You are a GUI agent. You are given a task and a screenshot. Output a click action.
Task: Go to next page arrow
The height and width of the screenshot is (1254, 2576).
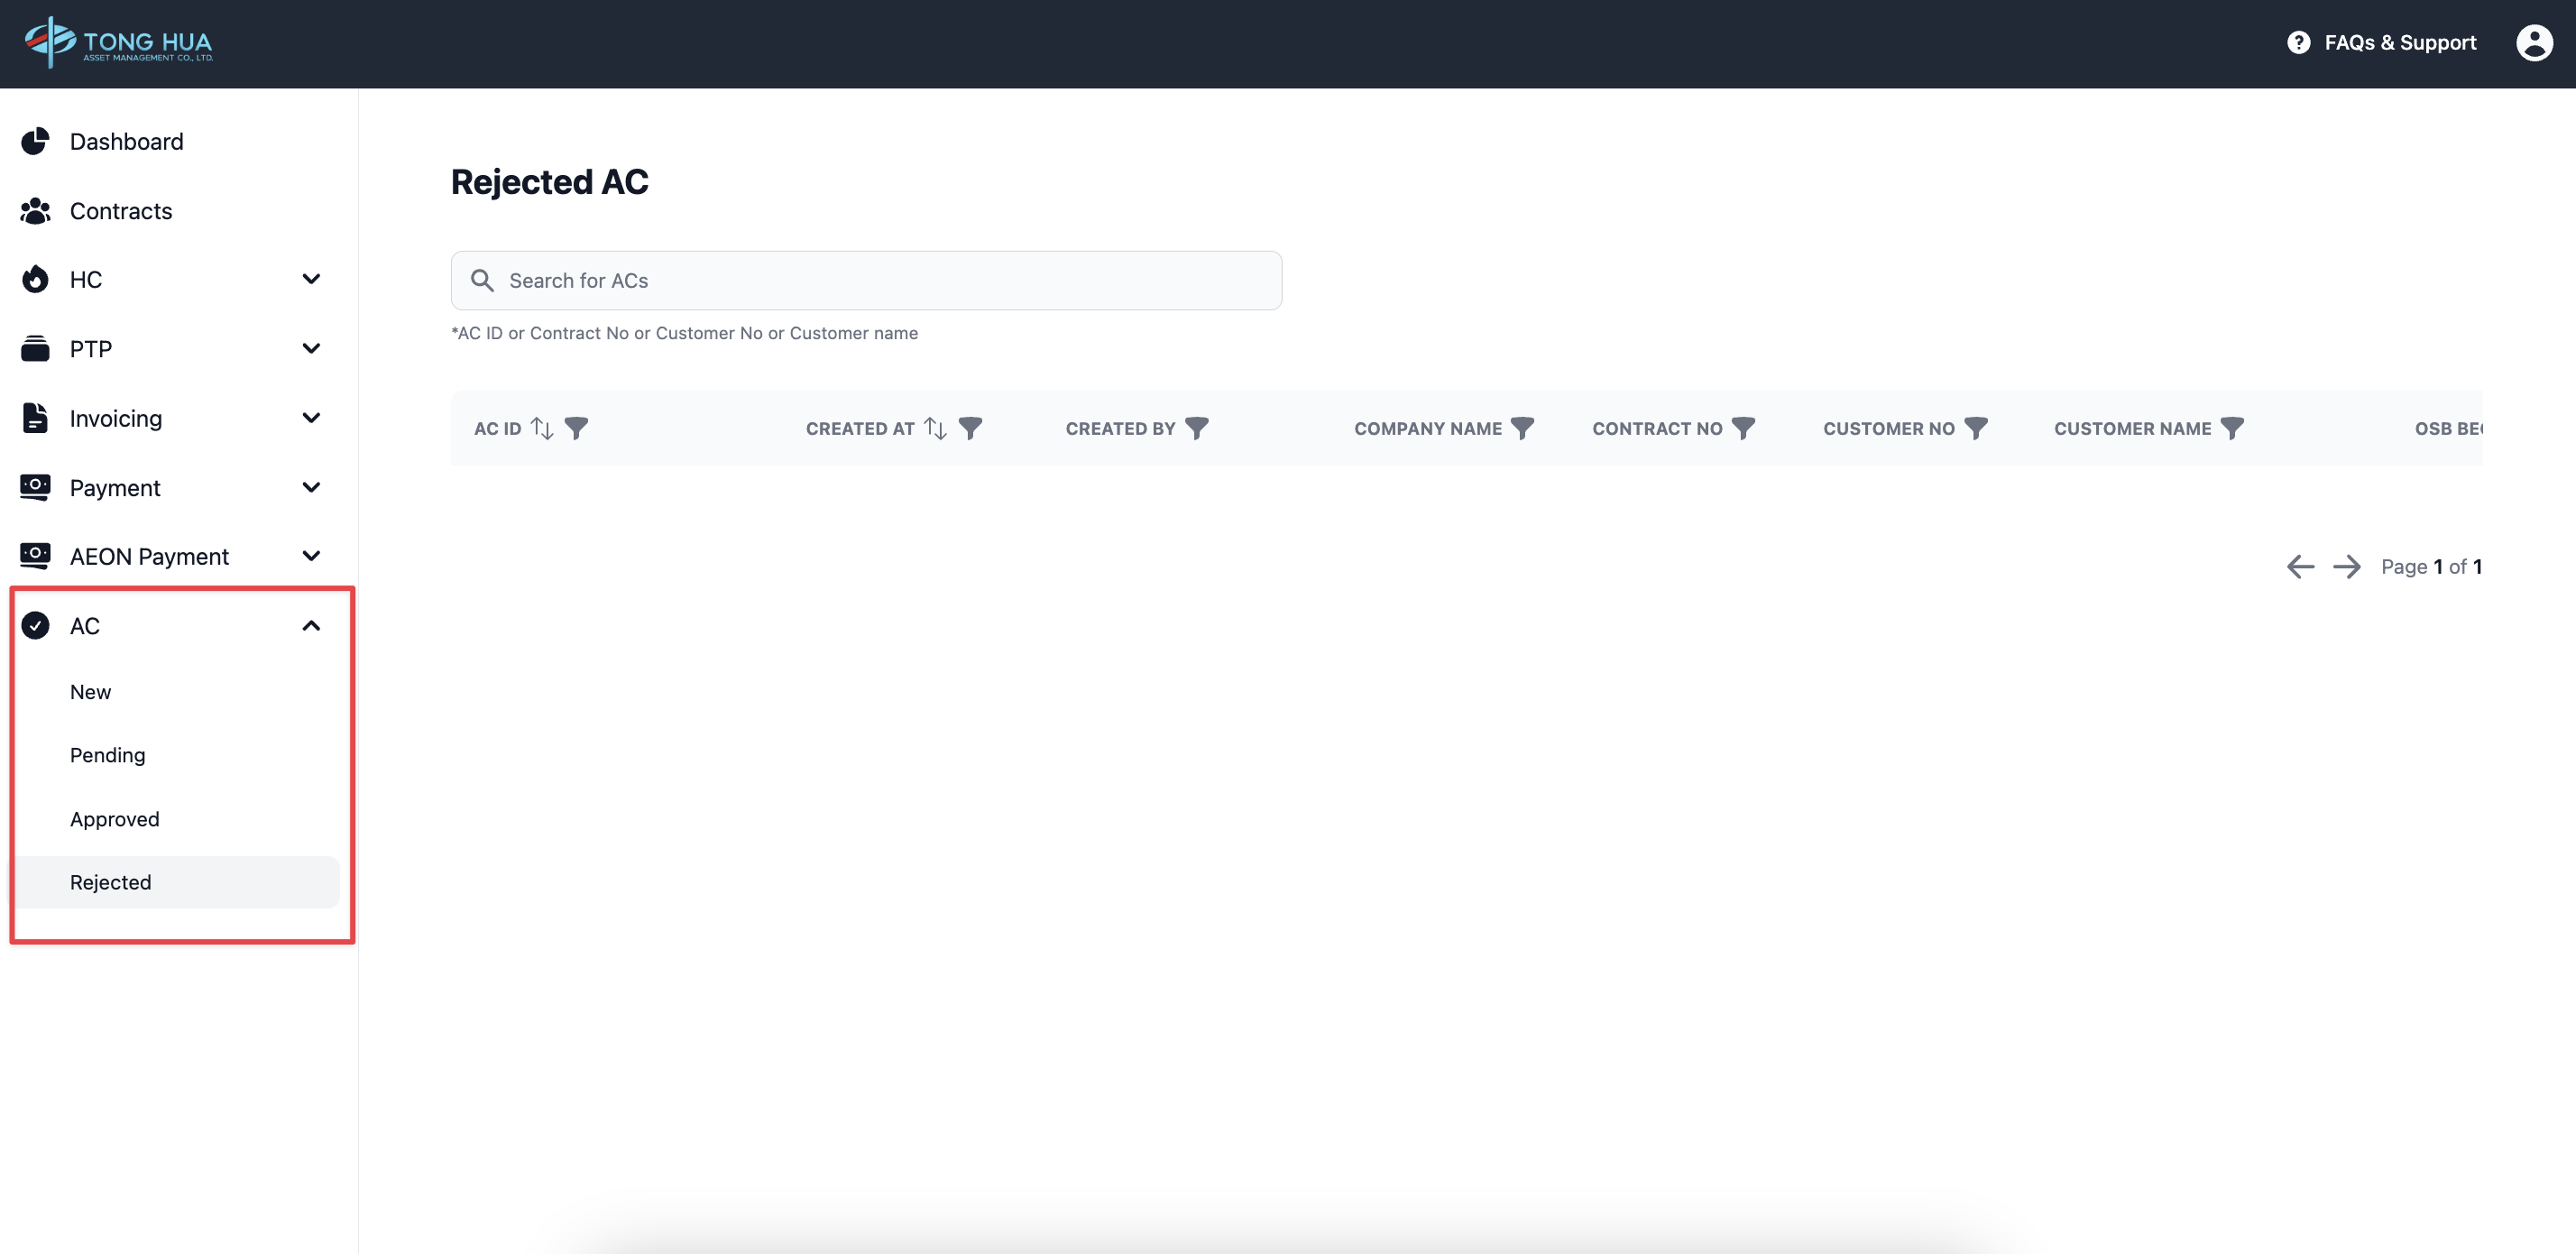point(2346,567)
